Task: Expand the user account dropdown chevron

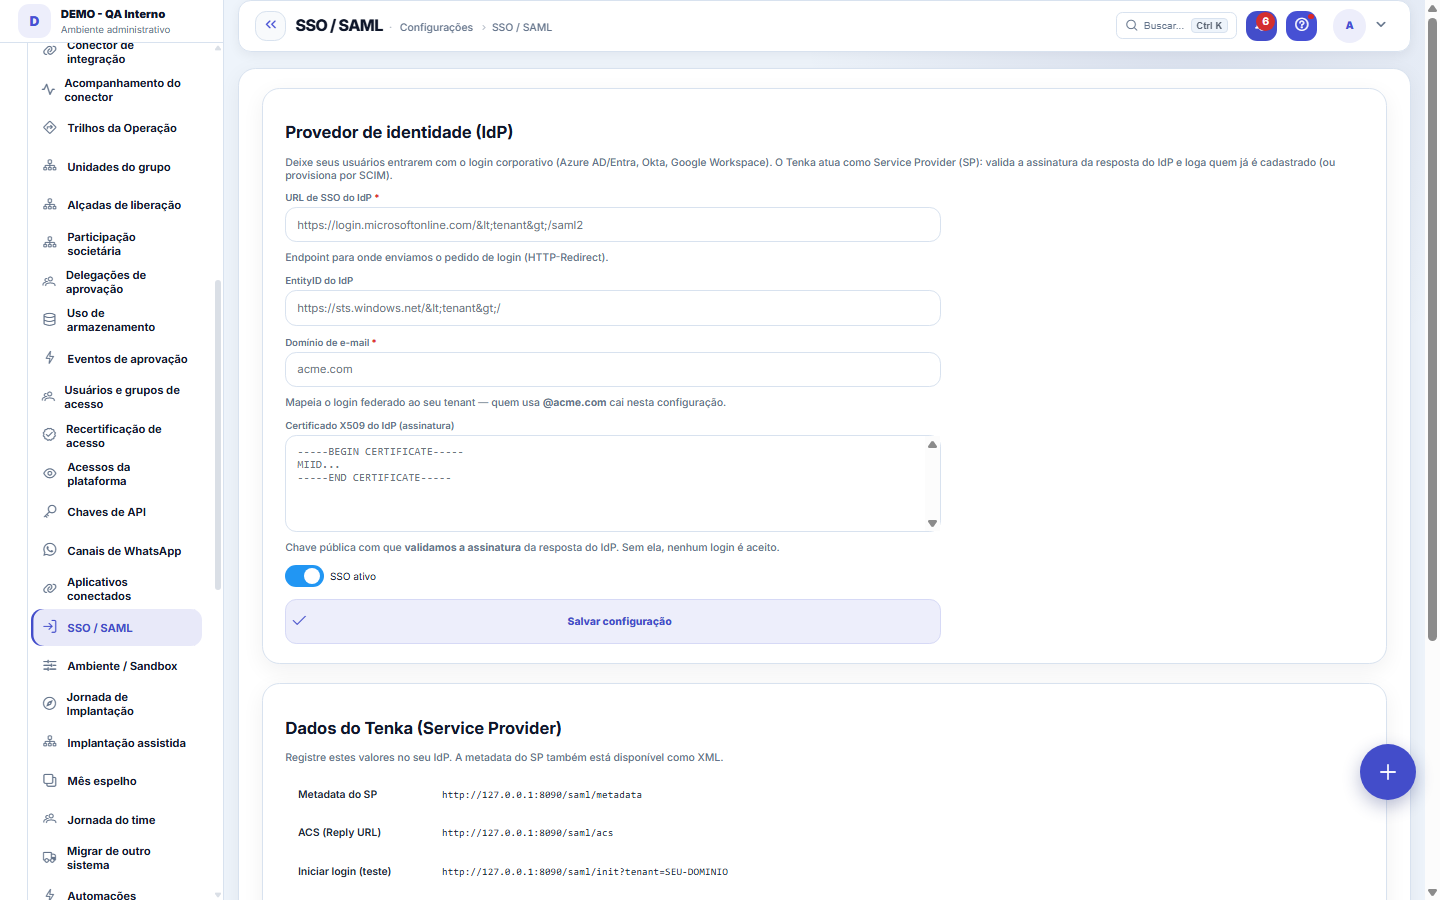Action: [x=1381, y=25]
